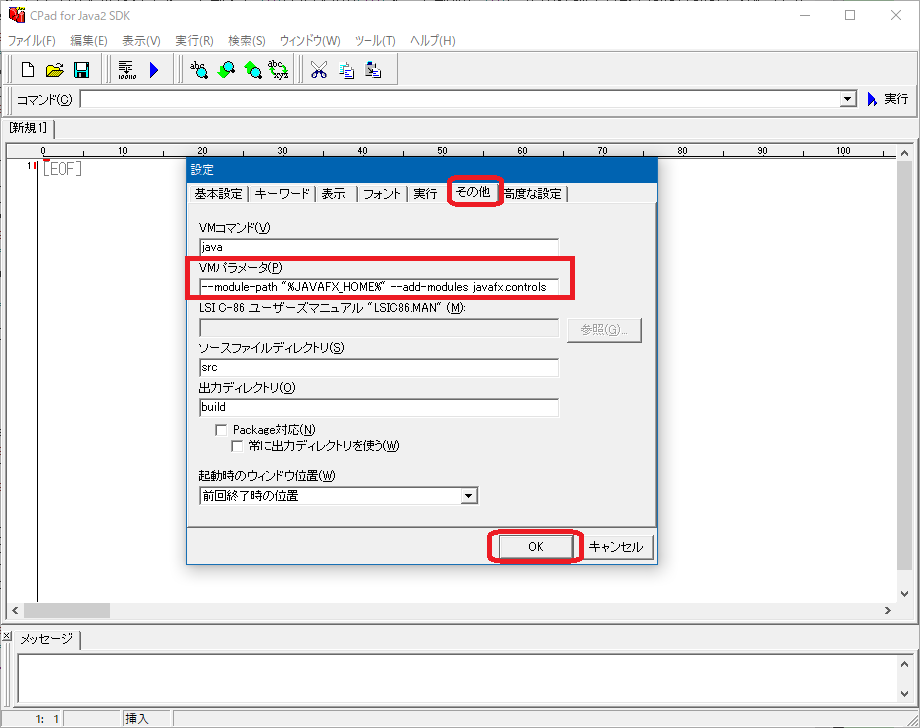Select the [新規1] document tab
Image resolution: width=920 pixels, height=728 pixels.
[x=28, y=128]
